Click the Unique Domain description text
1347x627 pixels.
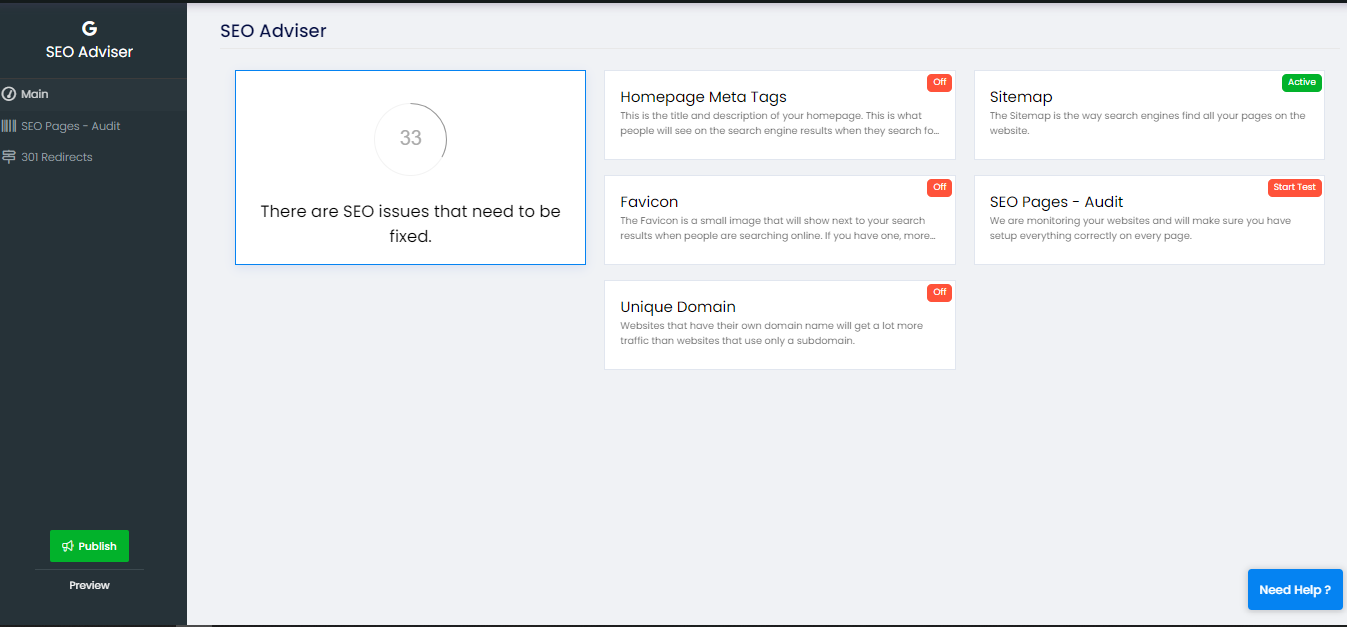[x=772, y=333]
